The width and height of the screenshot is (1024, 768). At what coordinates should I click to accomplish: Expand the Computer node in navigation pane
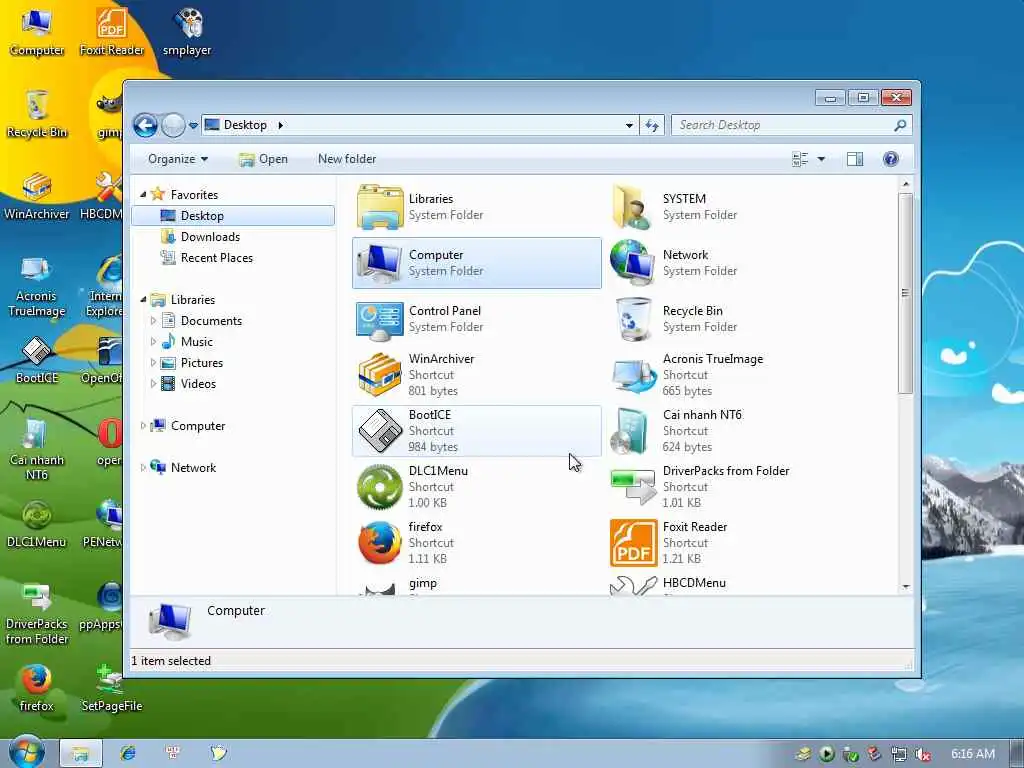(143, 426)
